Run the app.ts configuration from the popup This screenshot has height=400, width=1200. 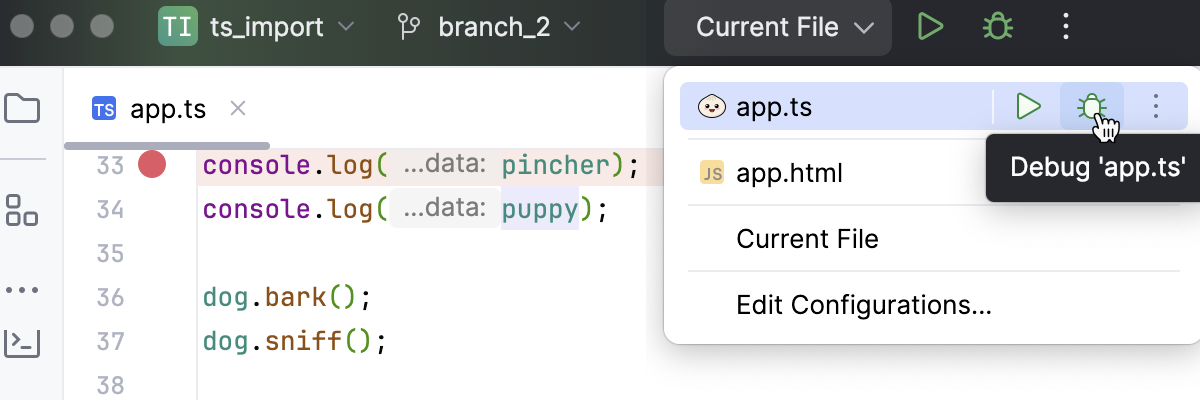pos(1028,106)
